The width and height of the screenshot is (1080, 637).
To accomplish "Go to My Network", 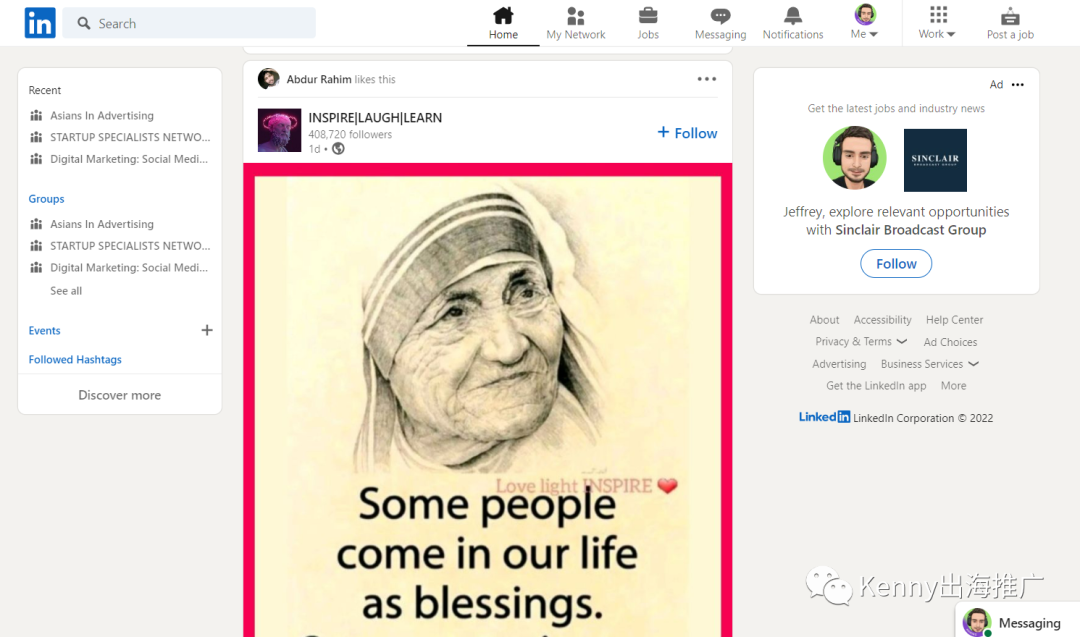I will [x=576, y=23].
